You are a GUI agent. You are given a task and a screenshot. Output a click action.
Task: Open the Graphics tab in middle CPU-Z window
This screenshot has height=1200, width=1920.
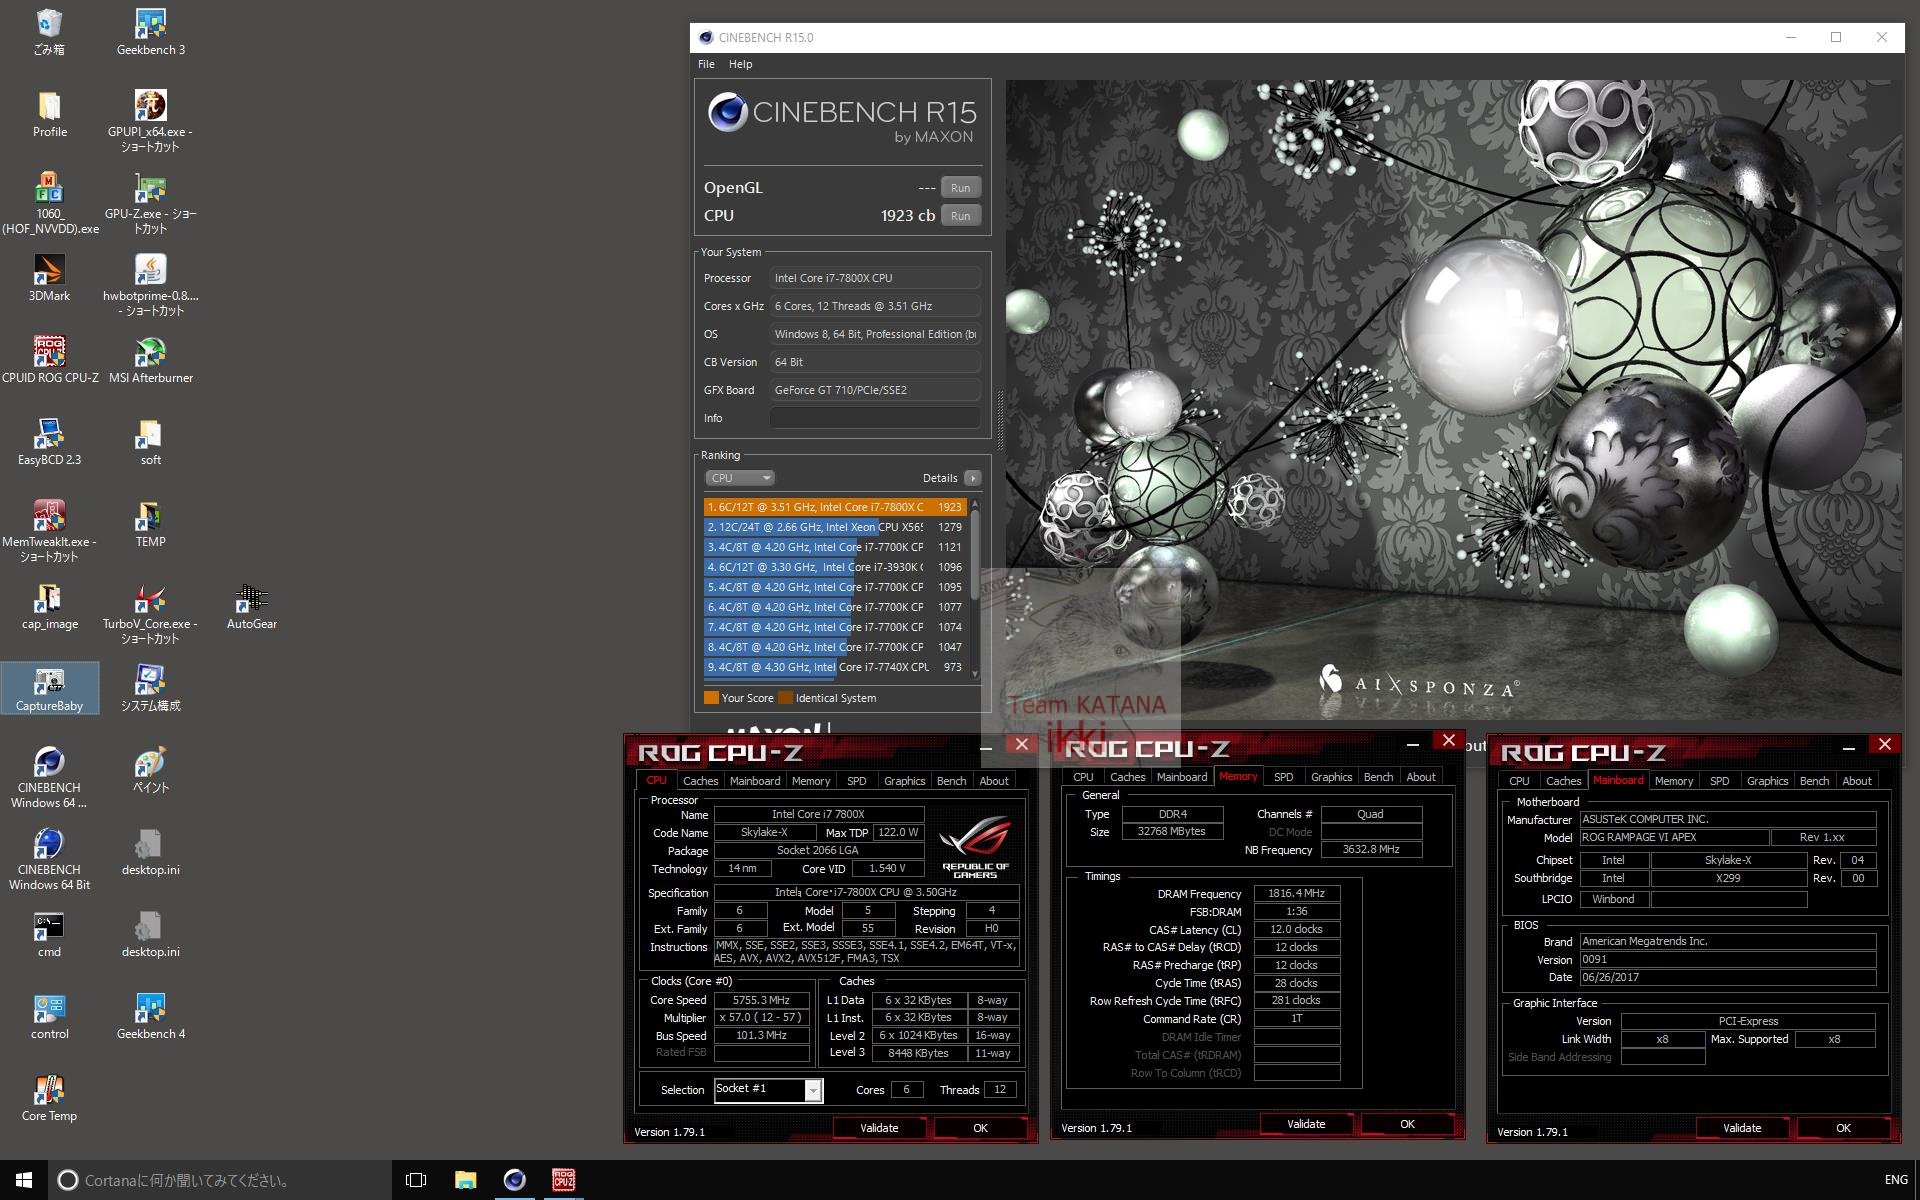1331,777
